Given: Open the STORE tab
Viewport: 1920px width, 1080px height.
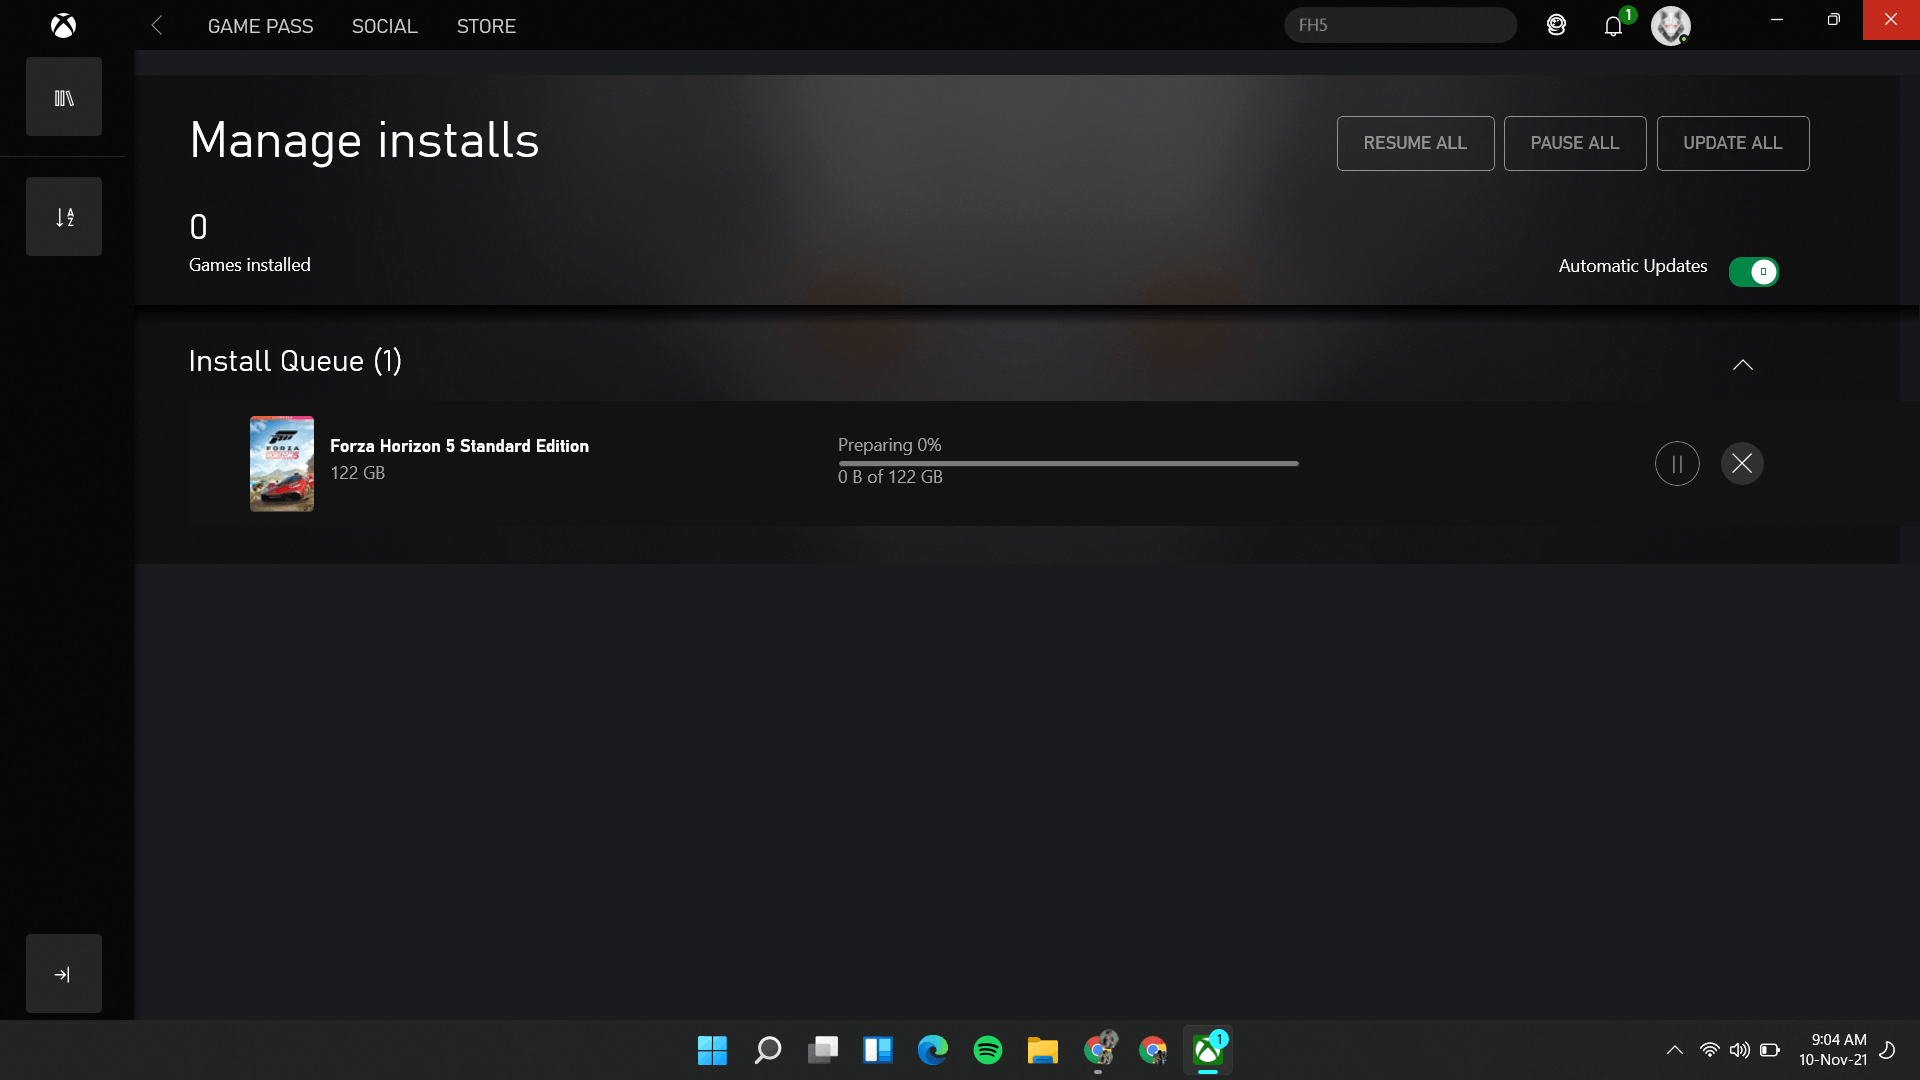Looking at the screenshot, I should click(x=487, y=25).
